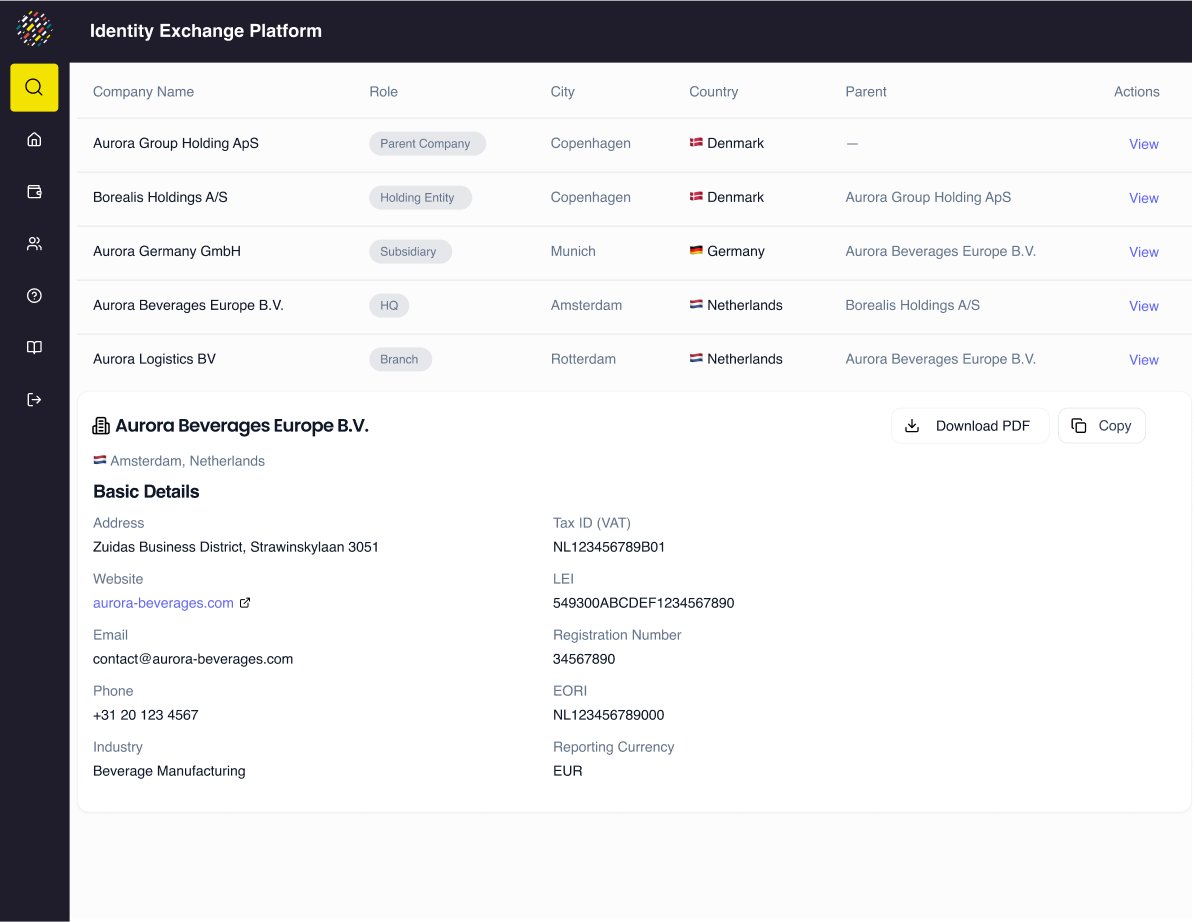Open the Users section via sidebar icon
Viewport: 1194px width, 922px height.
coord(33,243)
